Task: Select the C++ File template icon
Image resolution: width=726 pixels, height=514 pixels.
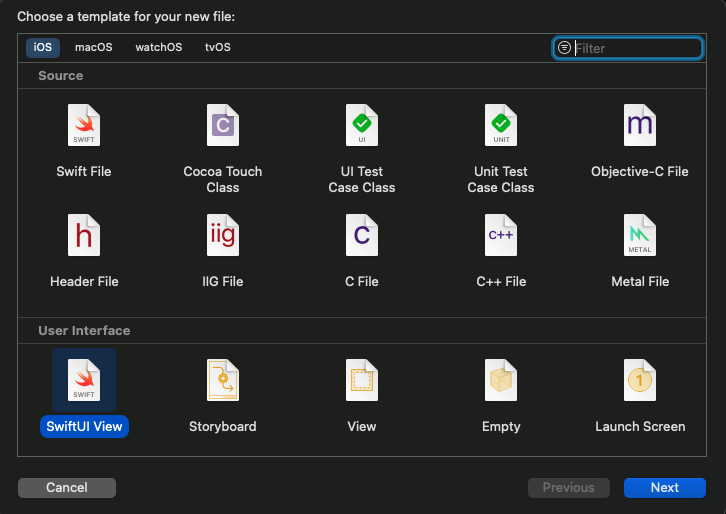Action: click(501, 235)
